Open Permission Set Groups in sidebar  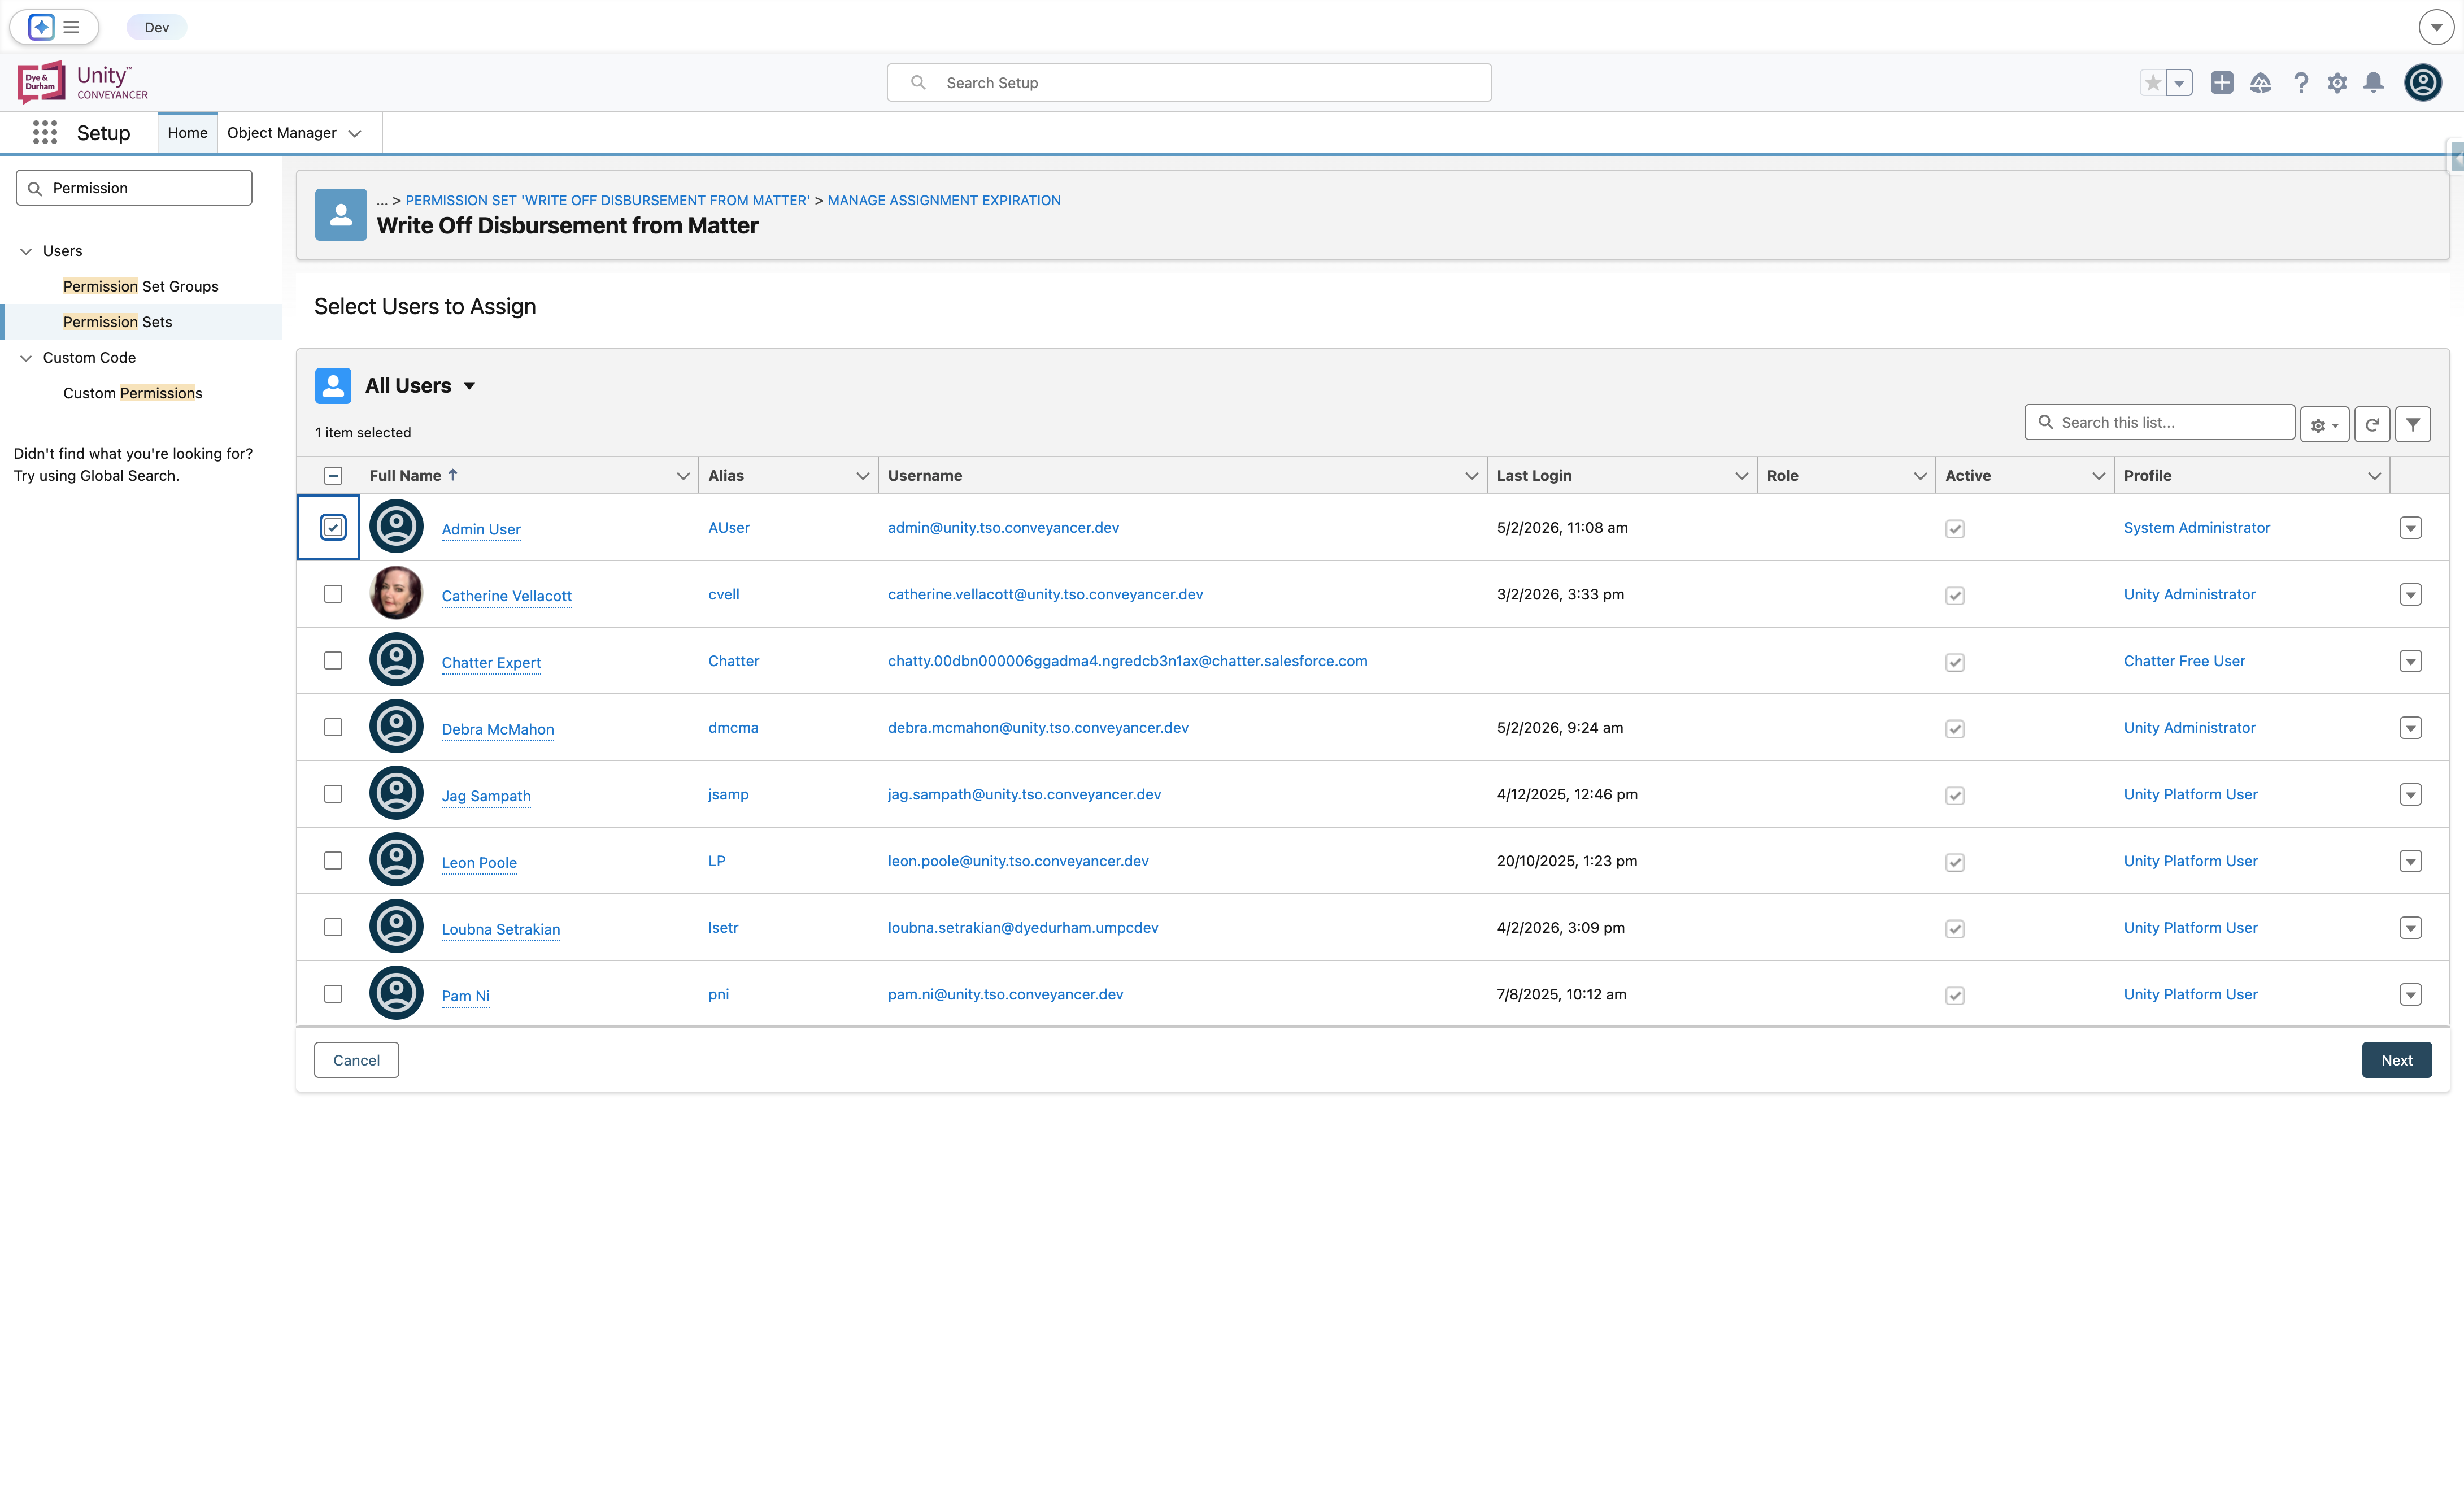140,286
